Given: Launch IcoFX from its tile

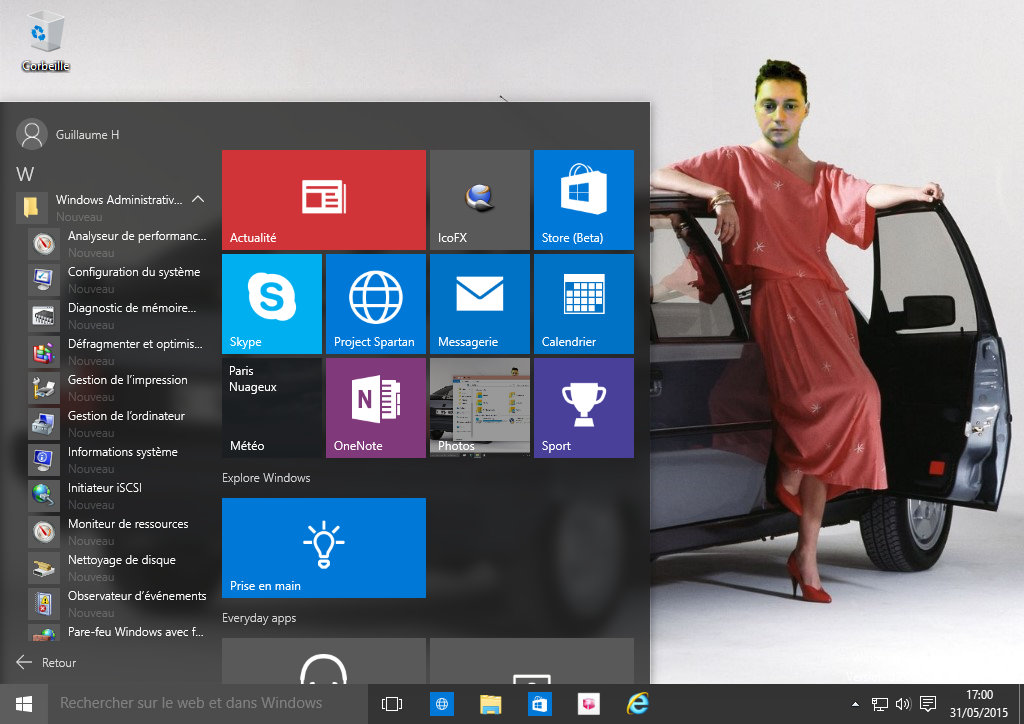Looking at the screenshot, I should 479,200.
